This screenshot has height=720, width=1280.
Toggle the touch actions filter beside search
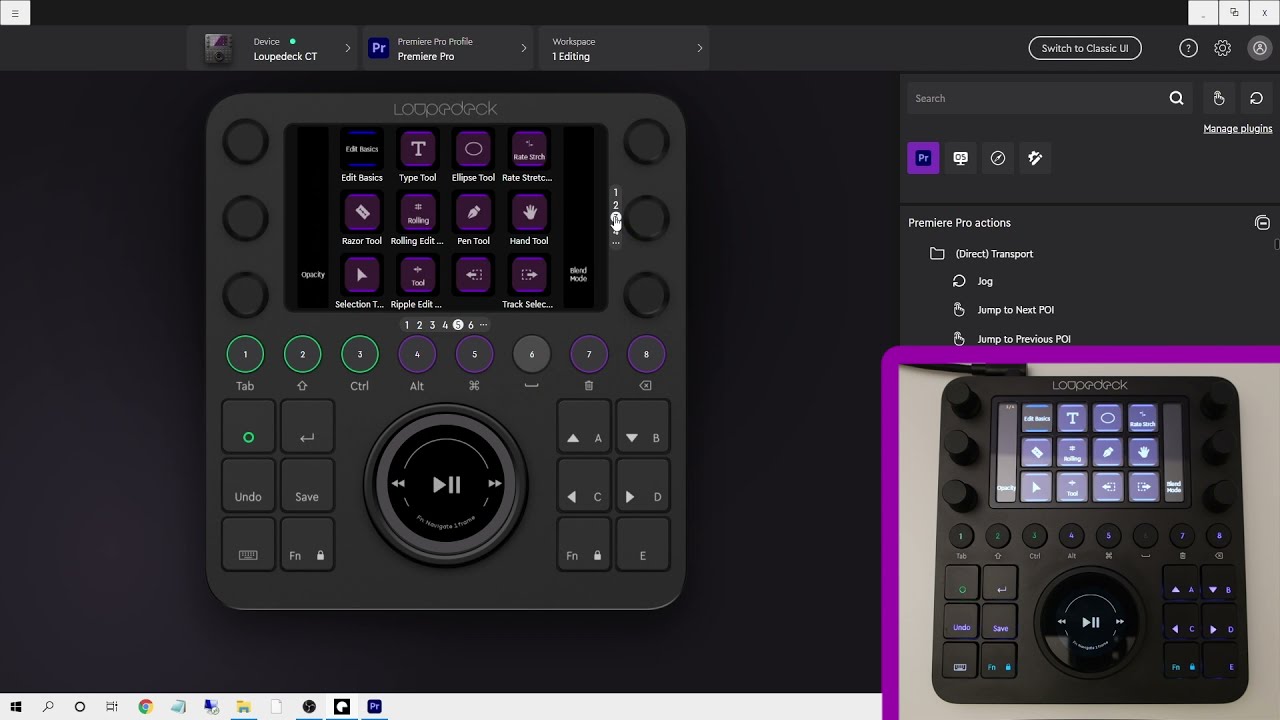pos(1219,97)
